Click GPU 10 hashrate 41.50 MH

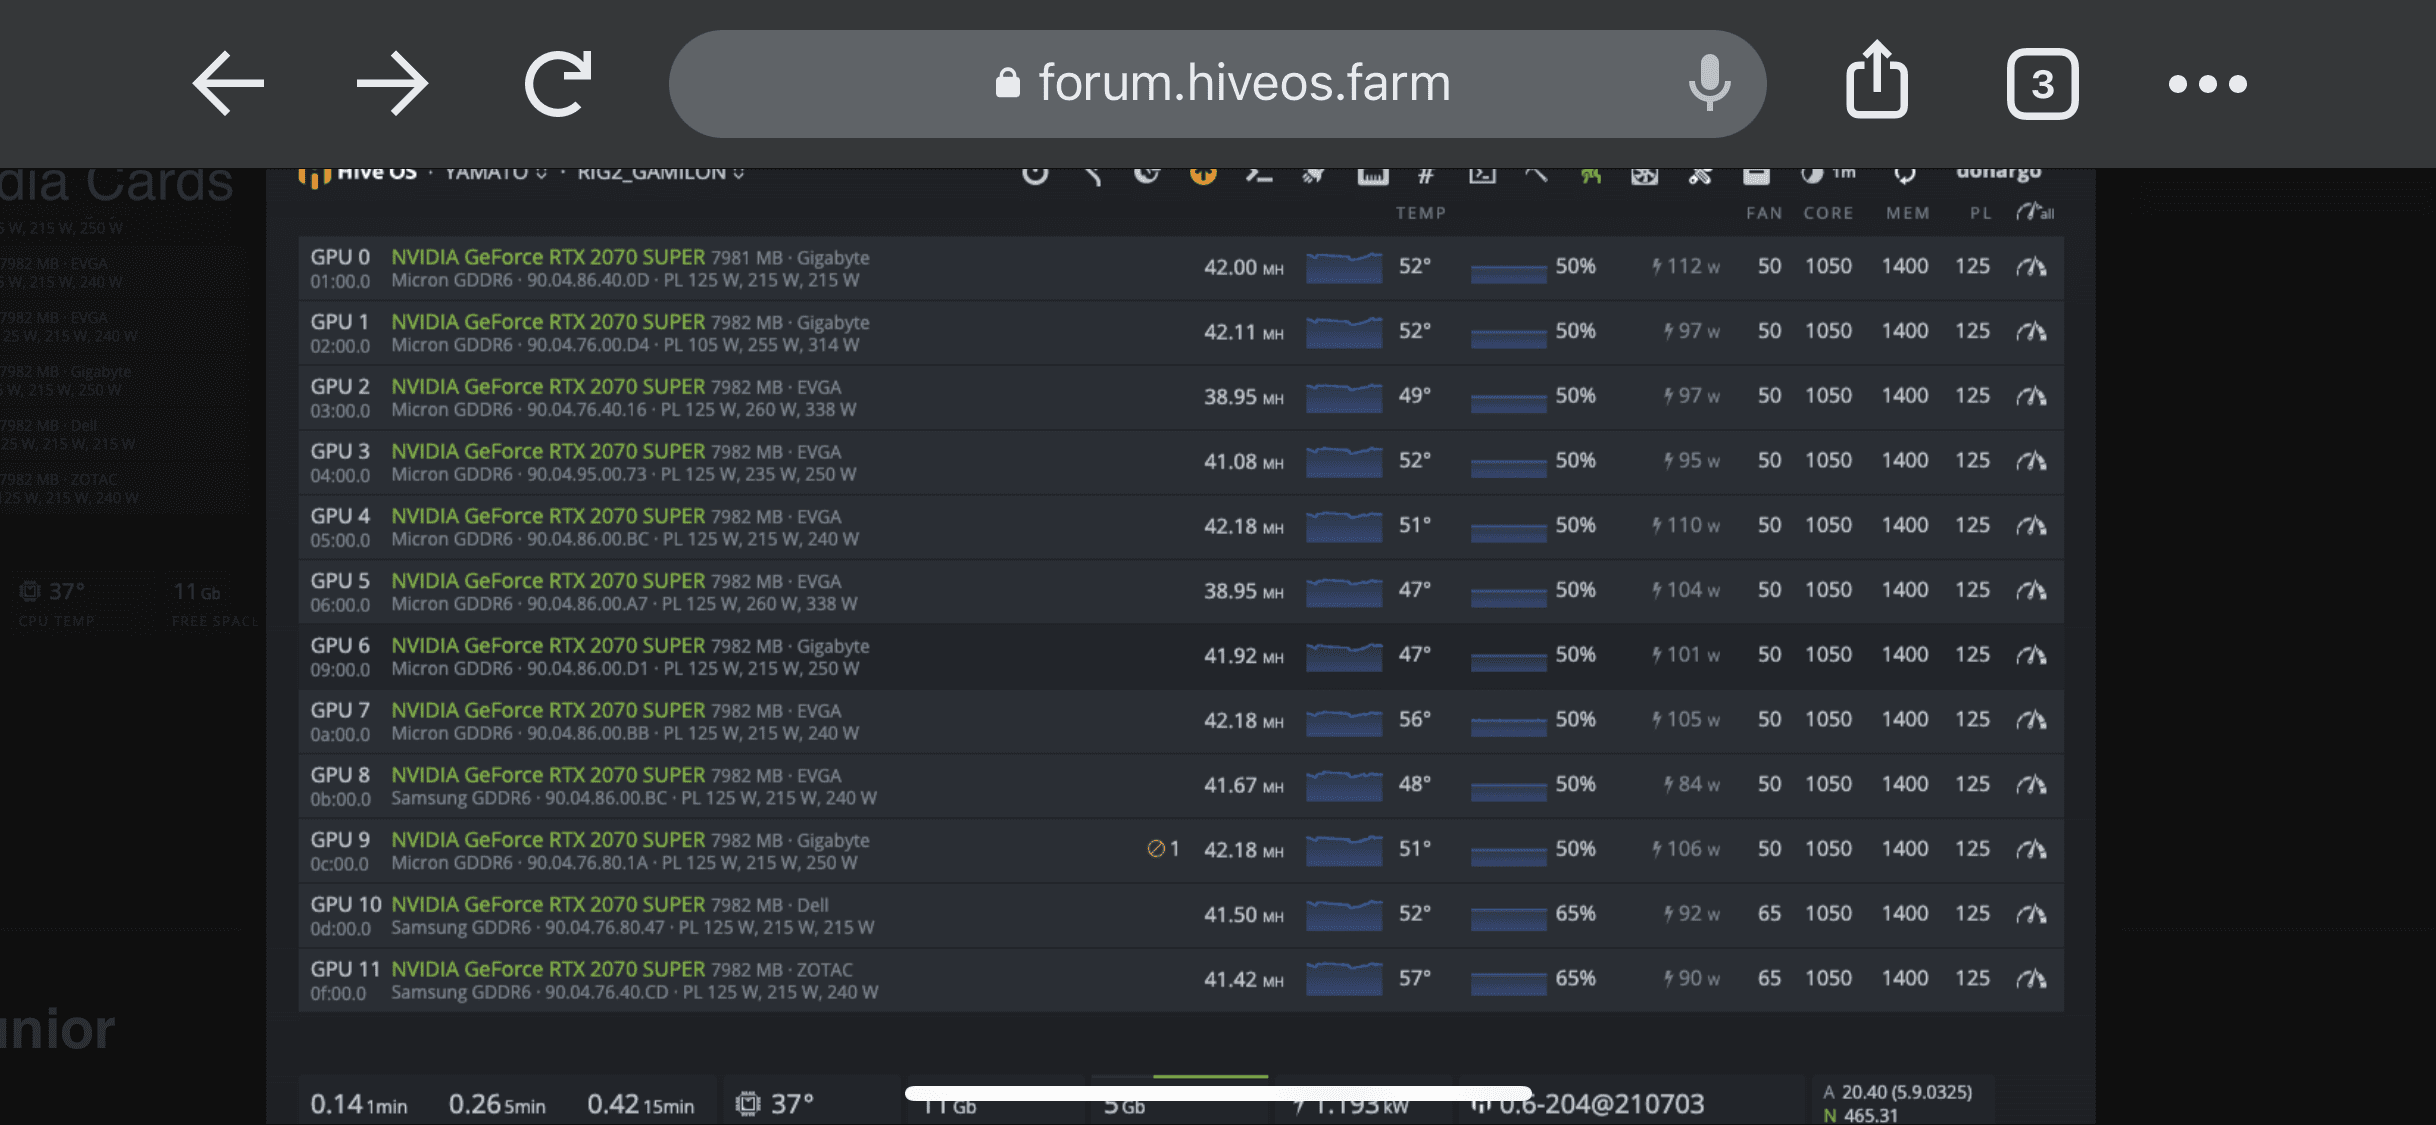tap(1243, 915)
